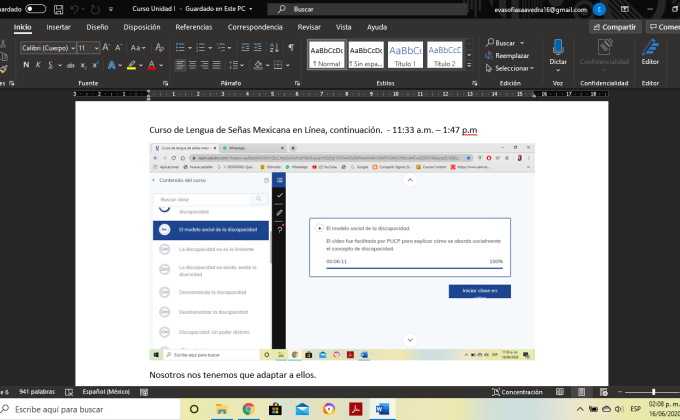This screenshot has height=420, width=680.
Task: Align text left
Action: pos(180,65)
